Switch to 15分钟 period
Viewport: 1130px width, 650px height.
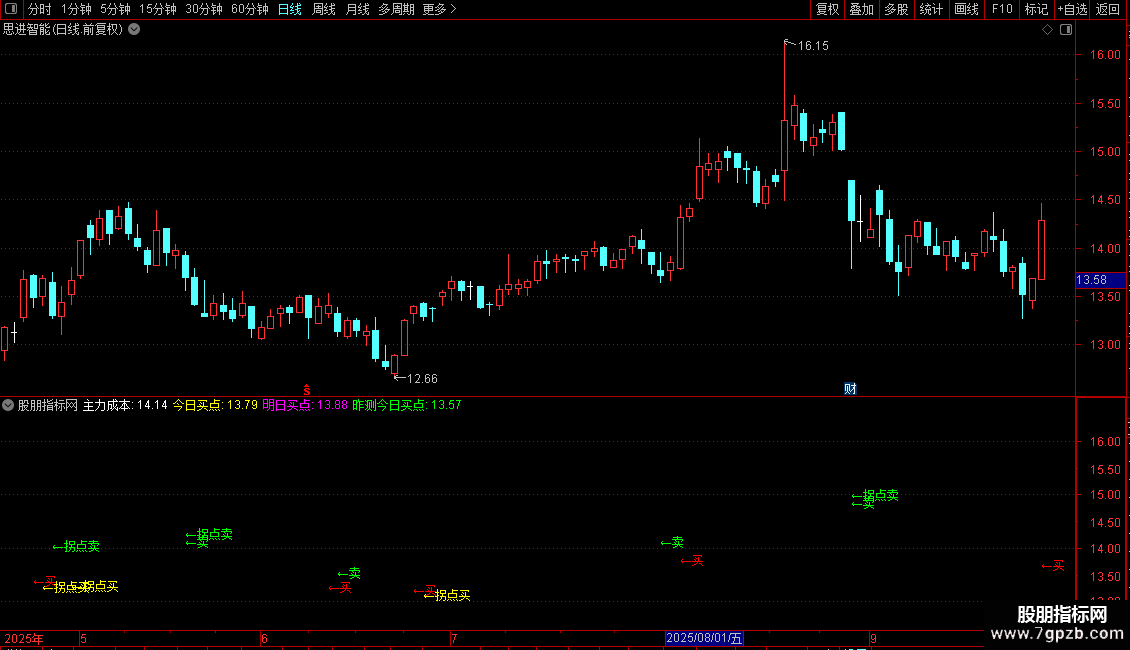pos(157,9)
